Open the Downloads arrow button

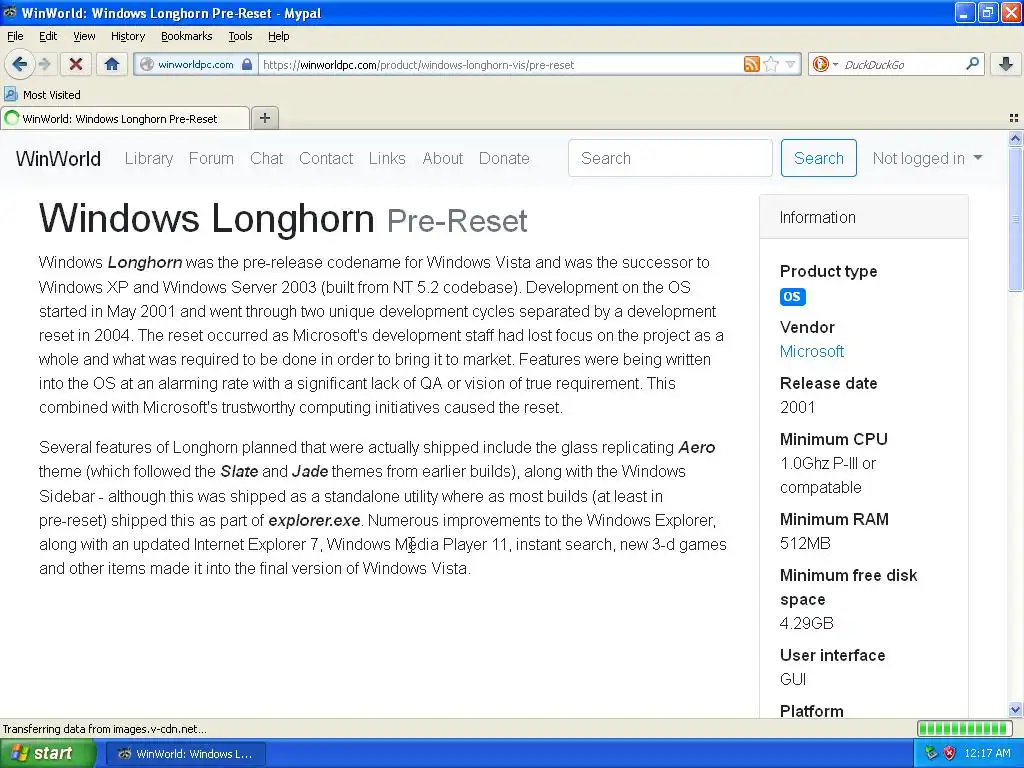[x=1006, y=64]
